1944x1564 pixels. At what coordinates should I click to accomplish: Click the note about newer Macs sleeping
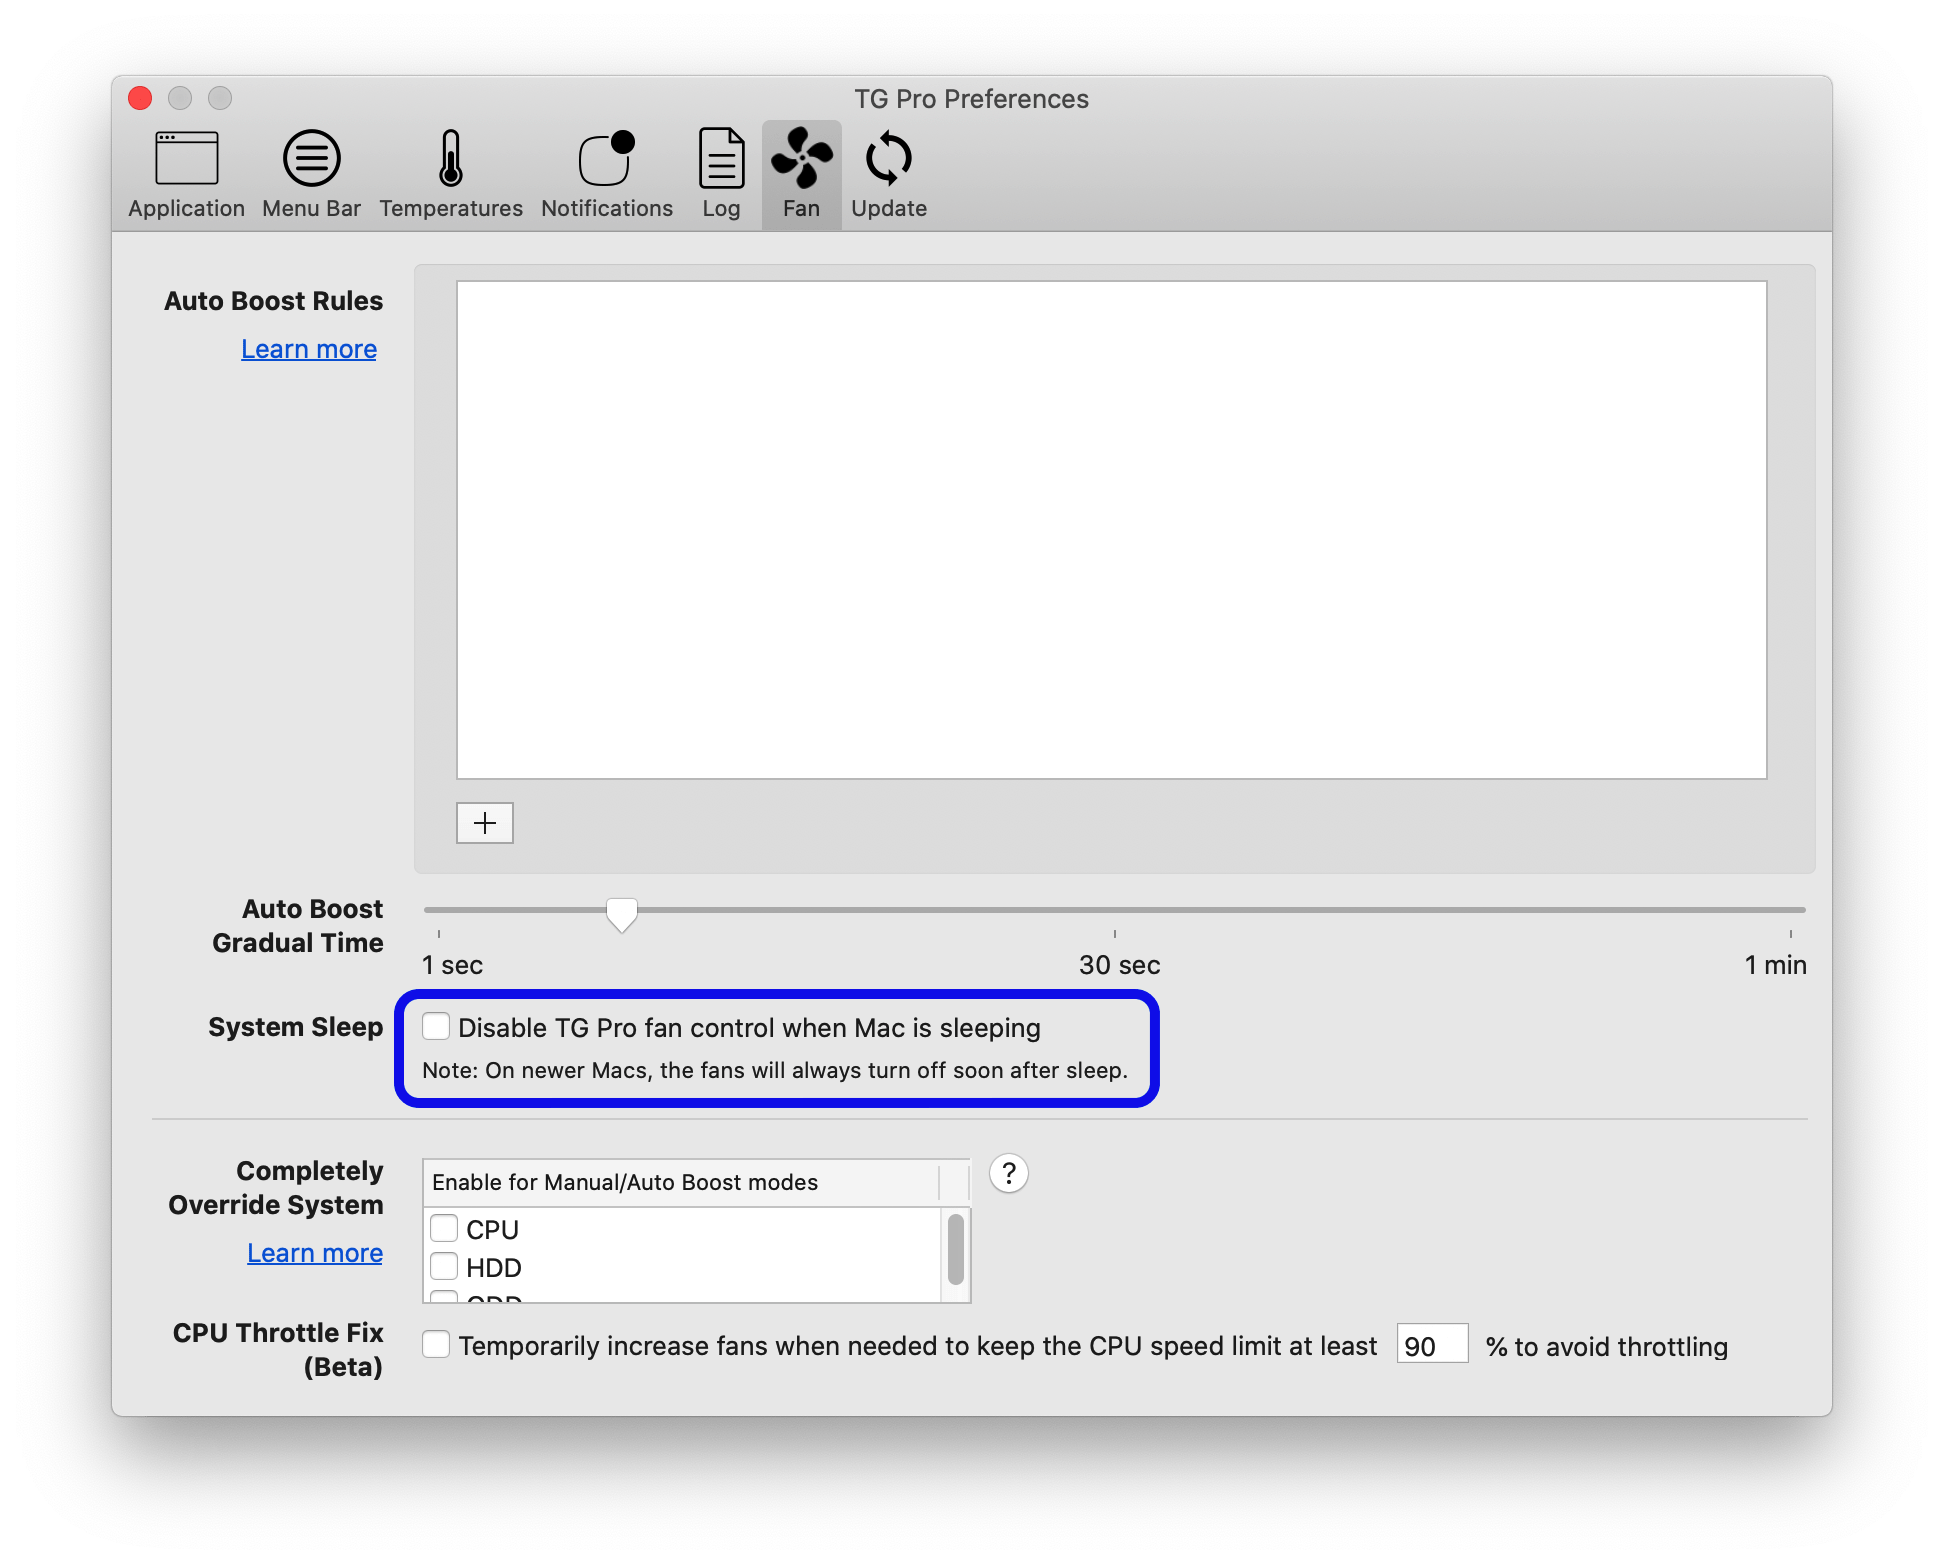pyautogui.click(x=775, y=1070)
